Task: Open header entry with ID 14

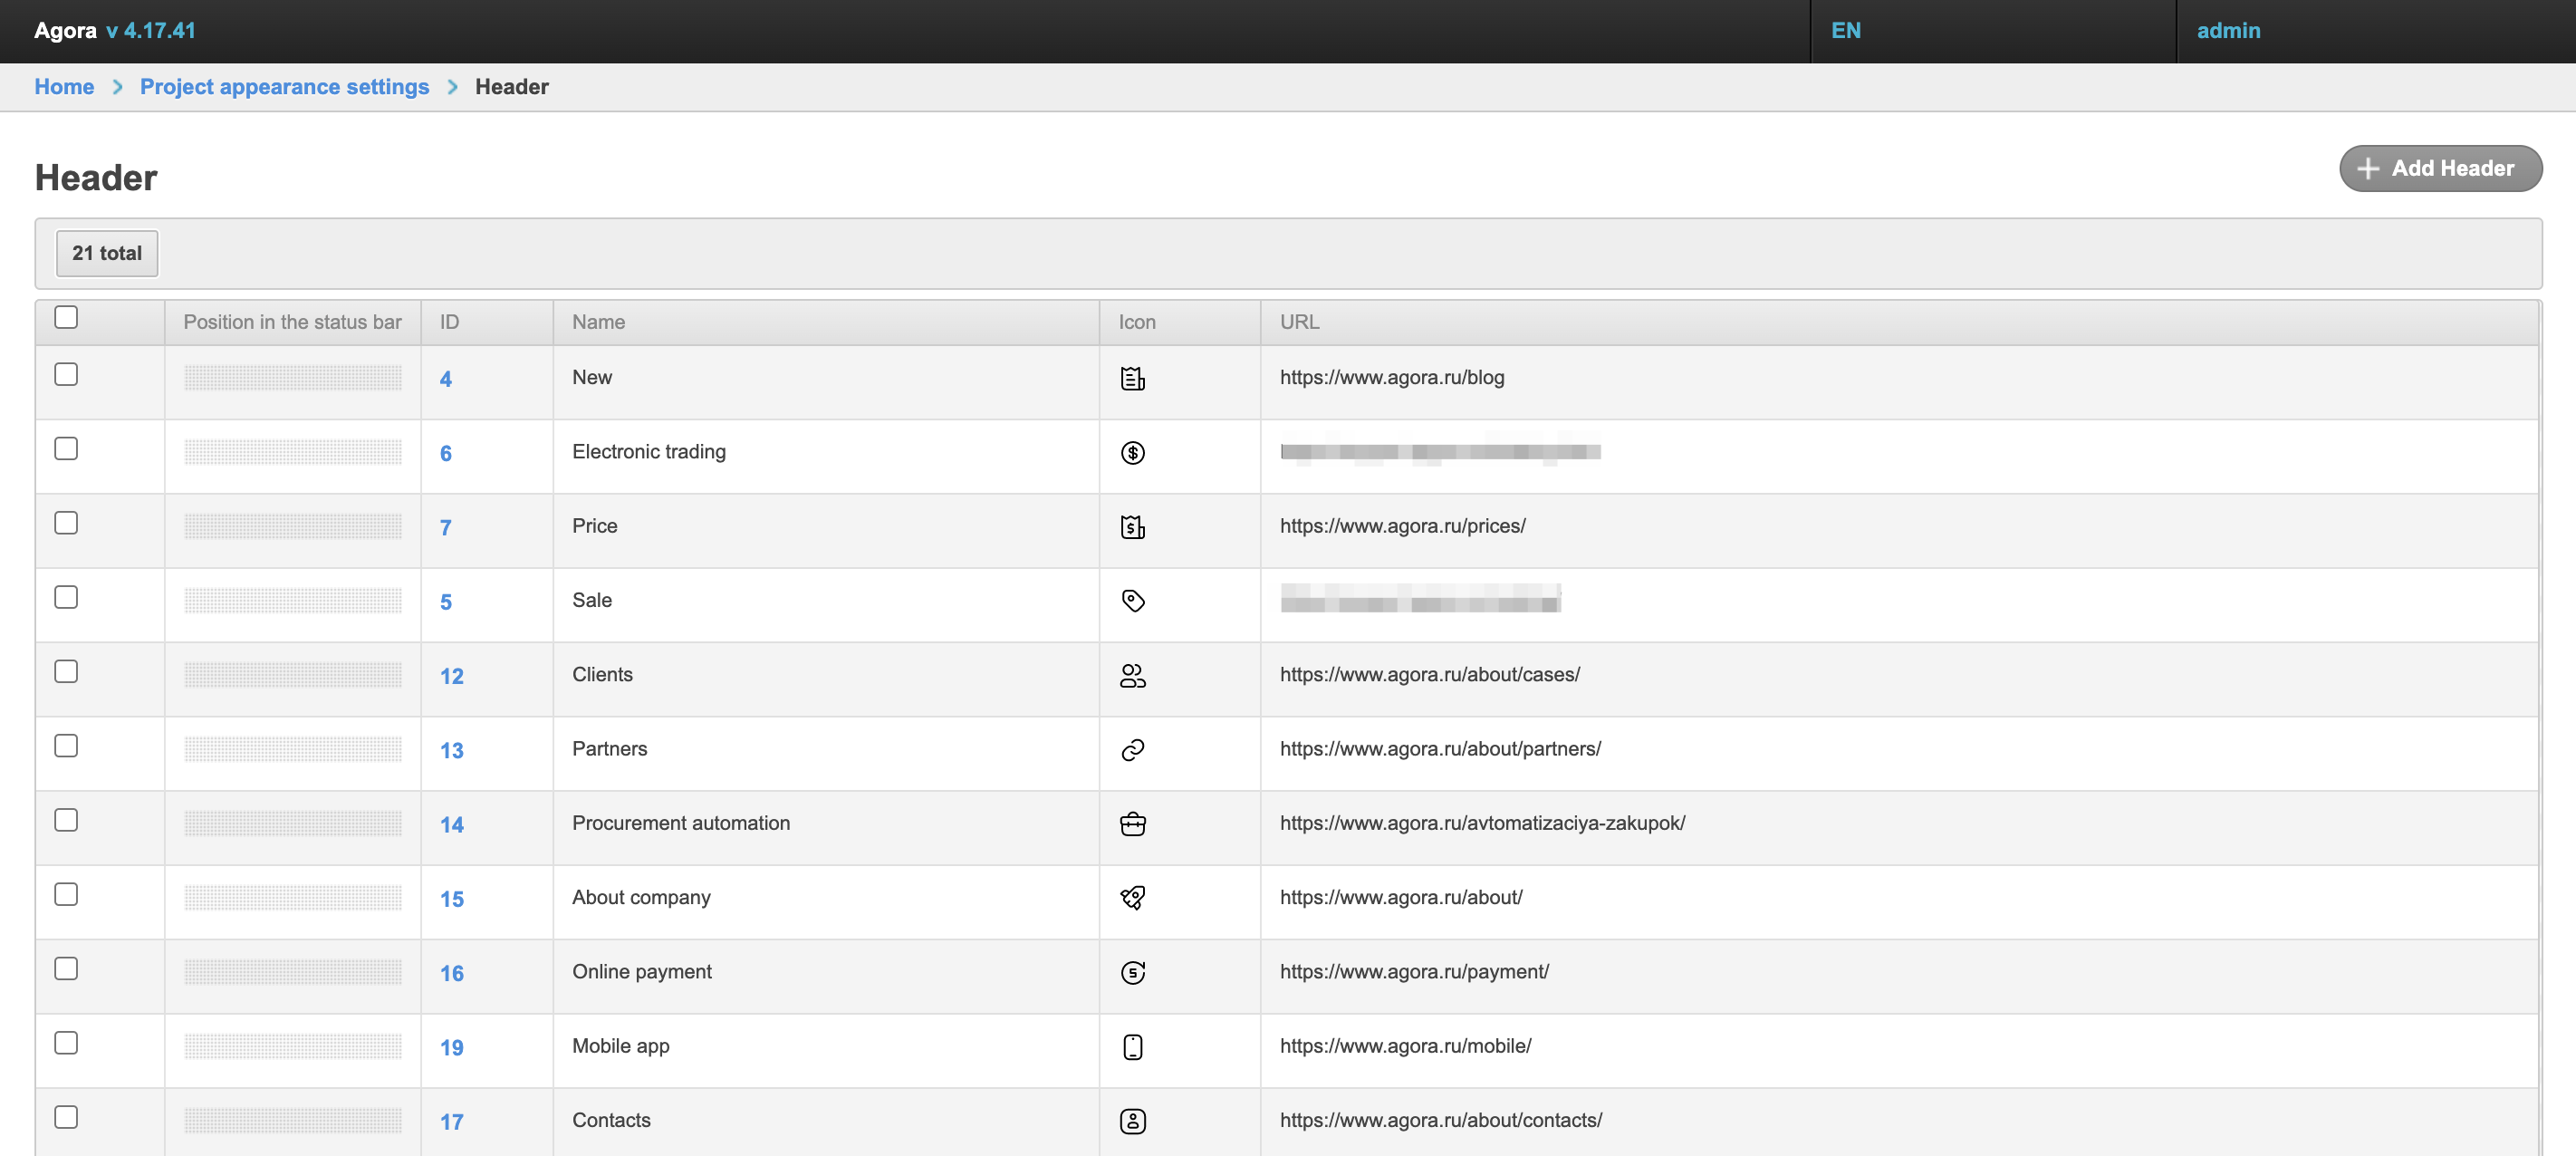Action: 451,825
